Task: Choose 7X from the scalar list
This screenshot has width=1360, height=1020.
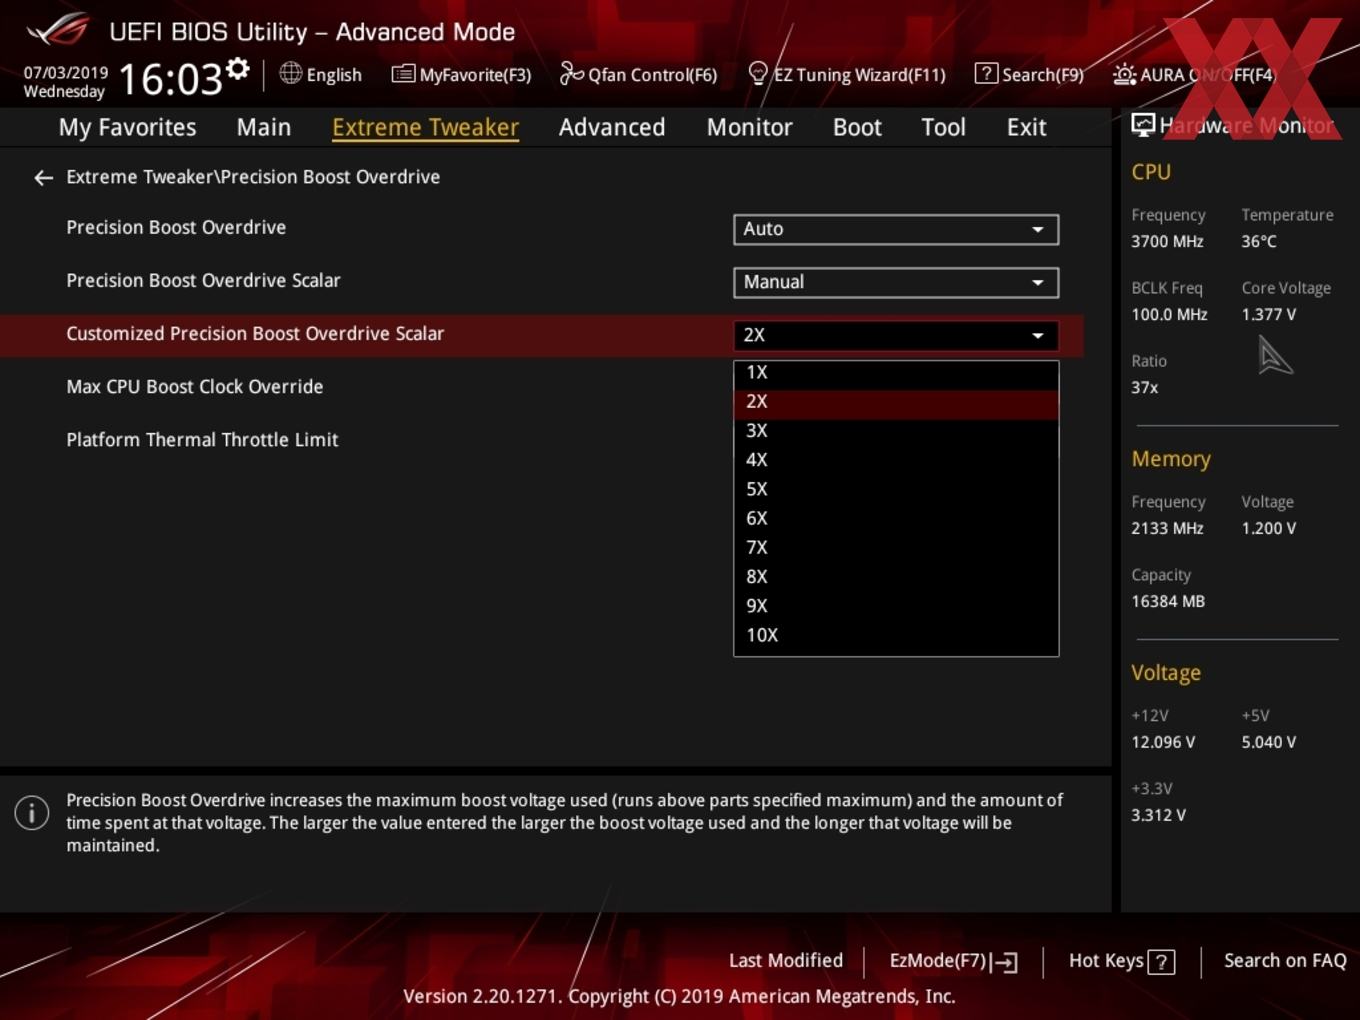Action: (x=896, y=547)
